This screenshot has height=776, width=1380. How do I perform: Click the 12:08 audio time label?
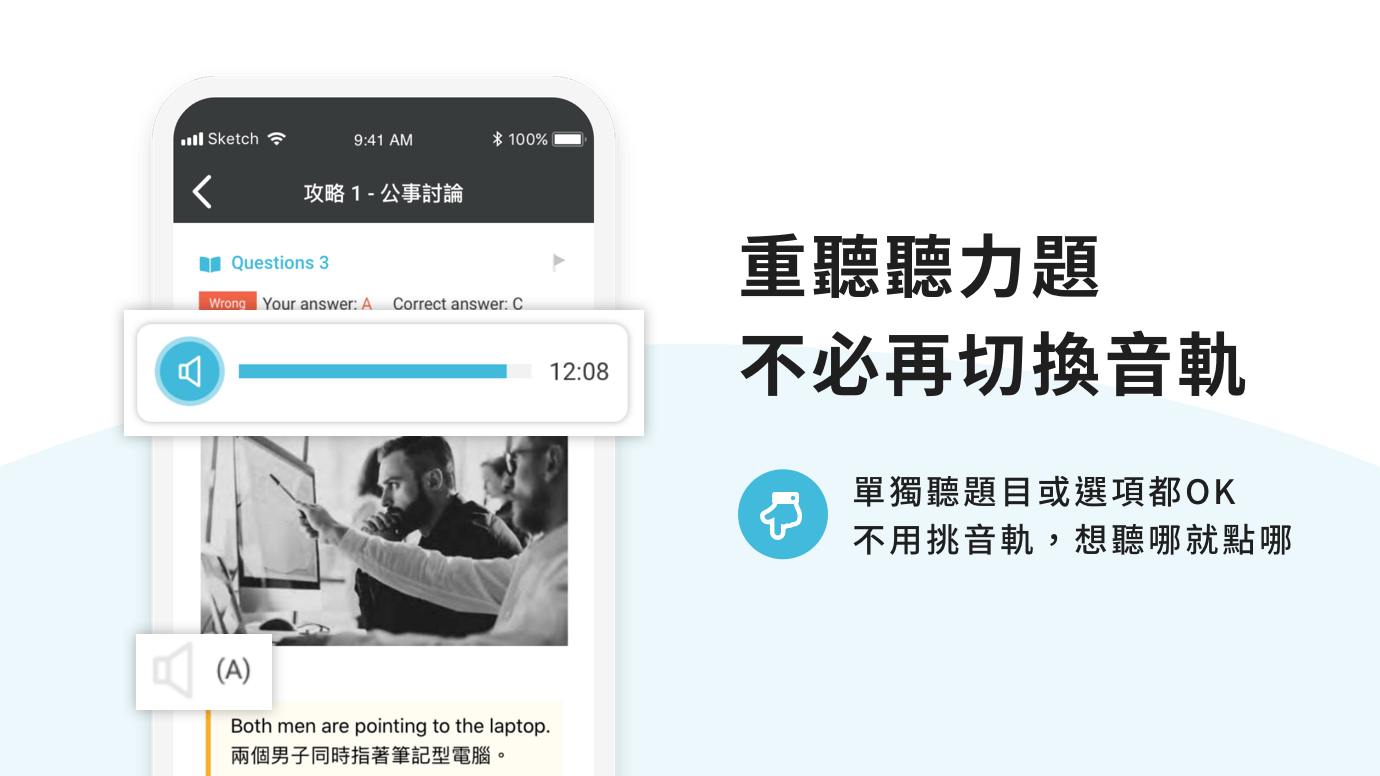(579, 372)
